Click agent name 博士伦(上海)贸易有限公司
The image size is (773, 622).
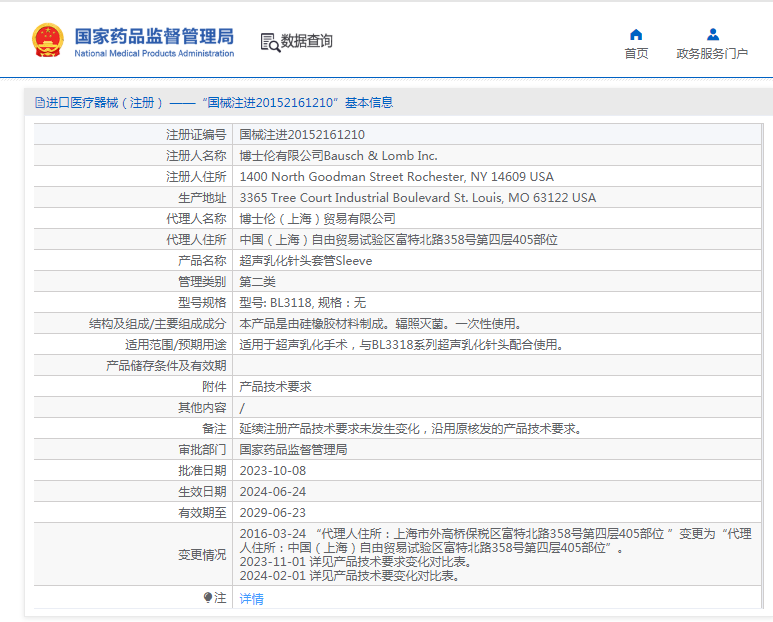pyautogui.click(x=317, y=218)
